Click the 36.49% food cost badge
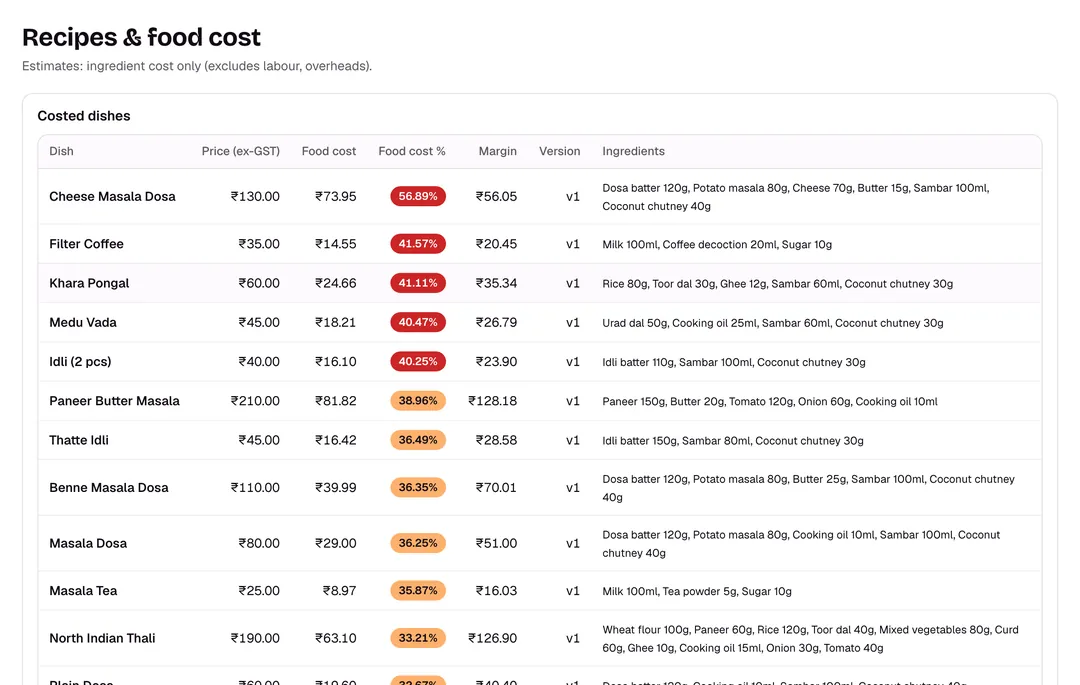This screenshot has width=1080, height=685. click(418, 441)
